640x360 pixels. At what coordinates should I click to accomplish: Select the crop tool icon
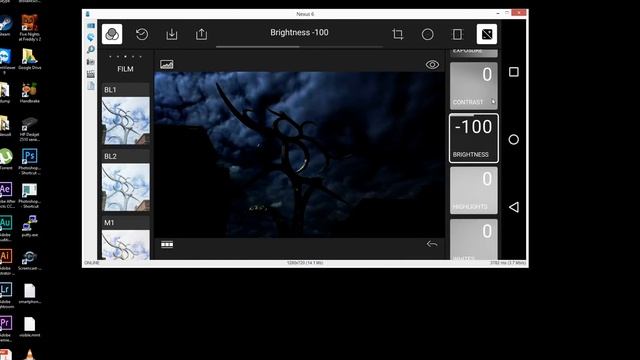click(x=398, y=34)
